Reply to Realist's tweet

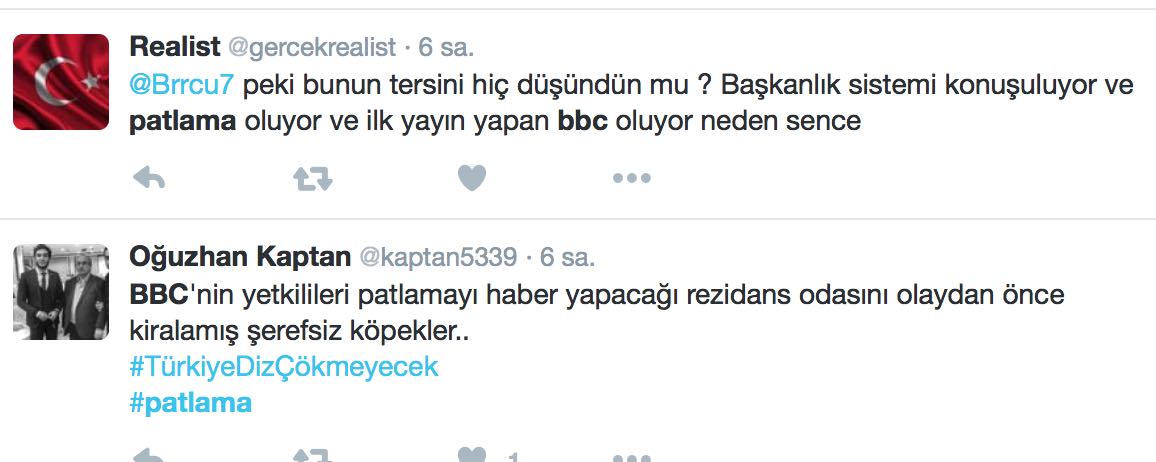point(148,178)
